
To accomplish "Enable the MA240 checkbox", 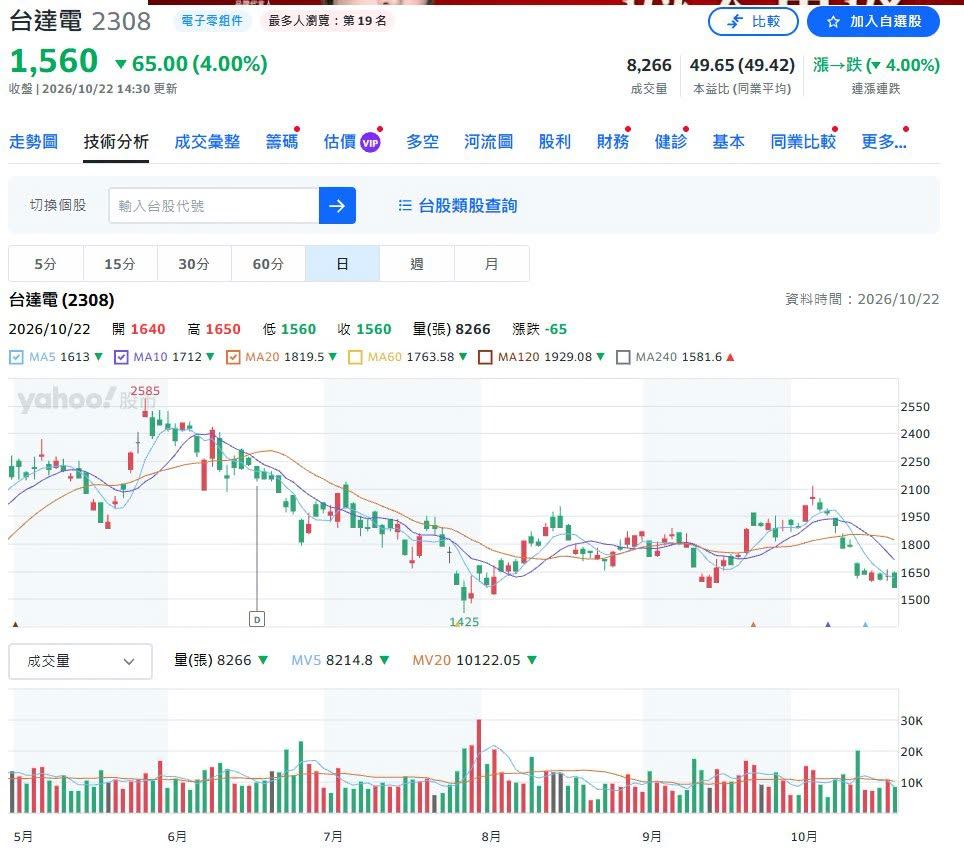I will (x=623, y=357).
